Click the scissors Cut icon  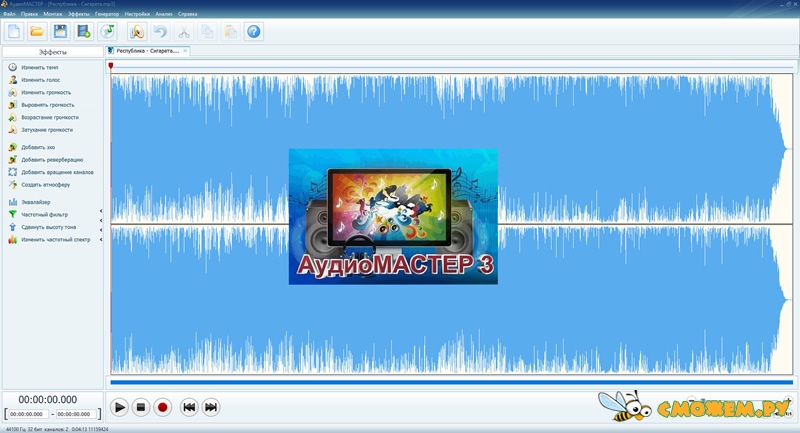click(x=184, y=32)
